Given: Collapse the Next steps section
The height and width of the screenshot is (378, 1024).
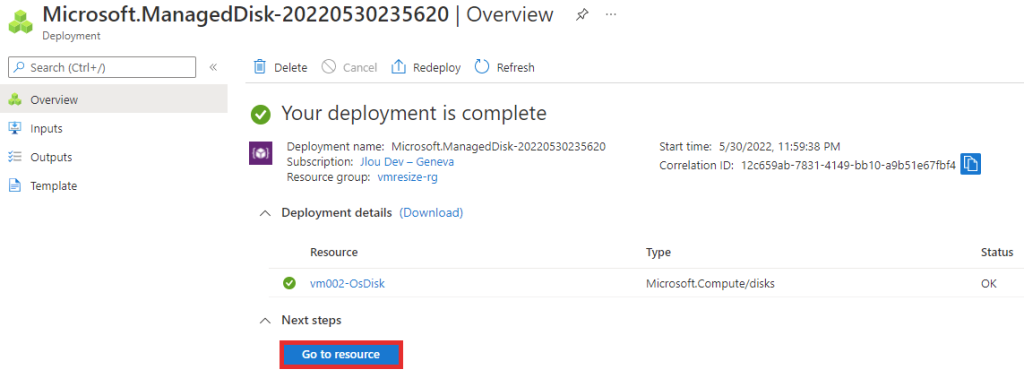Looking at the screenshot, I should click(x=264, y=321).
